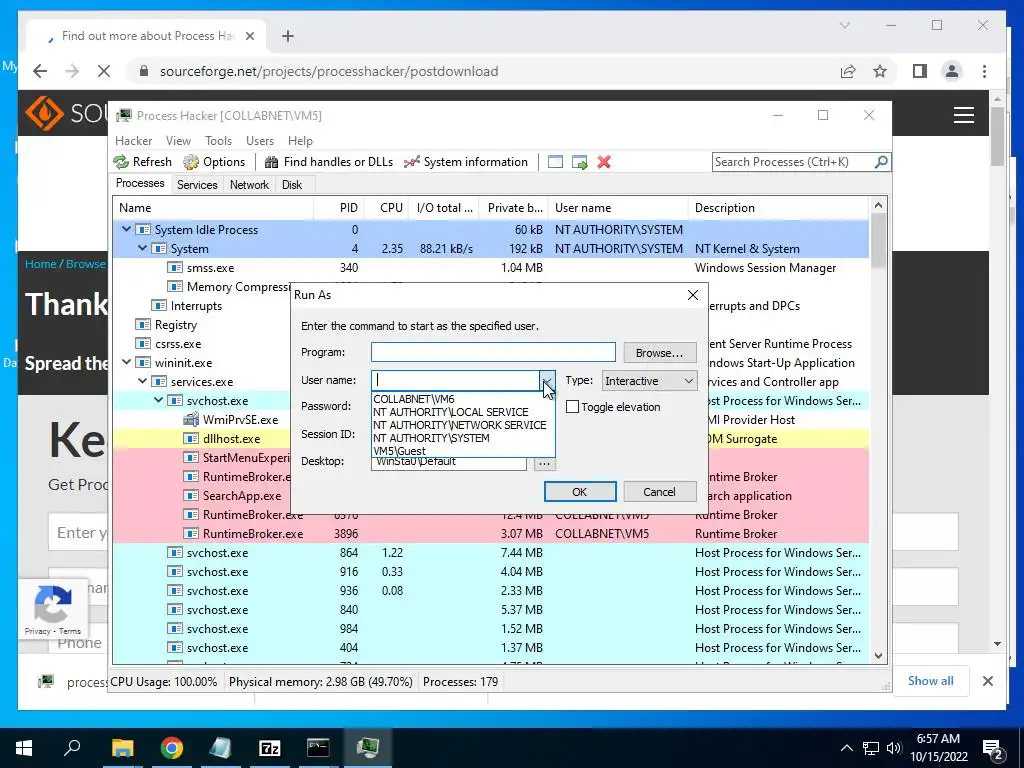1024x768 pixels.
Task: Toggle Chrome side panel icon
Action: click(x=920, y=71)
